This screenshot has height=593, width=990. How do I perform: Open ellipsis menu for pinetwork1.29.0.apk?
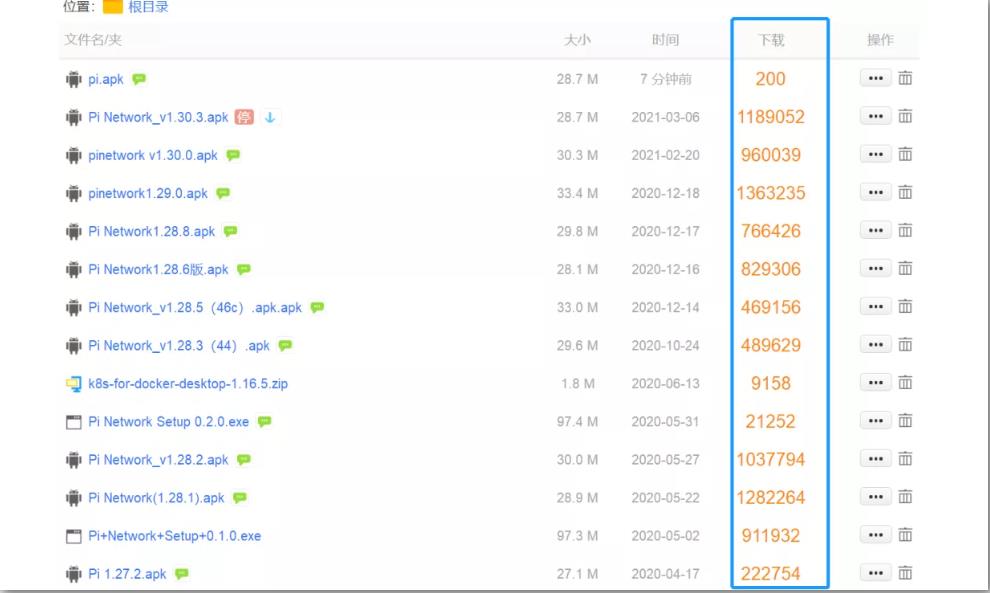pyautogui.click(x=876, y=192)
